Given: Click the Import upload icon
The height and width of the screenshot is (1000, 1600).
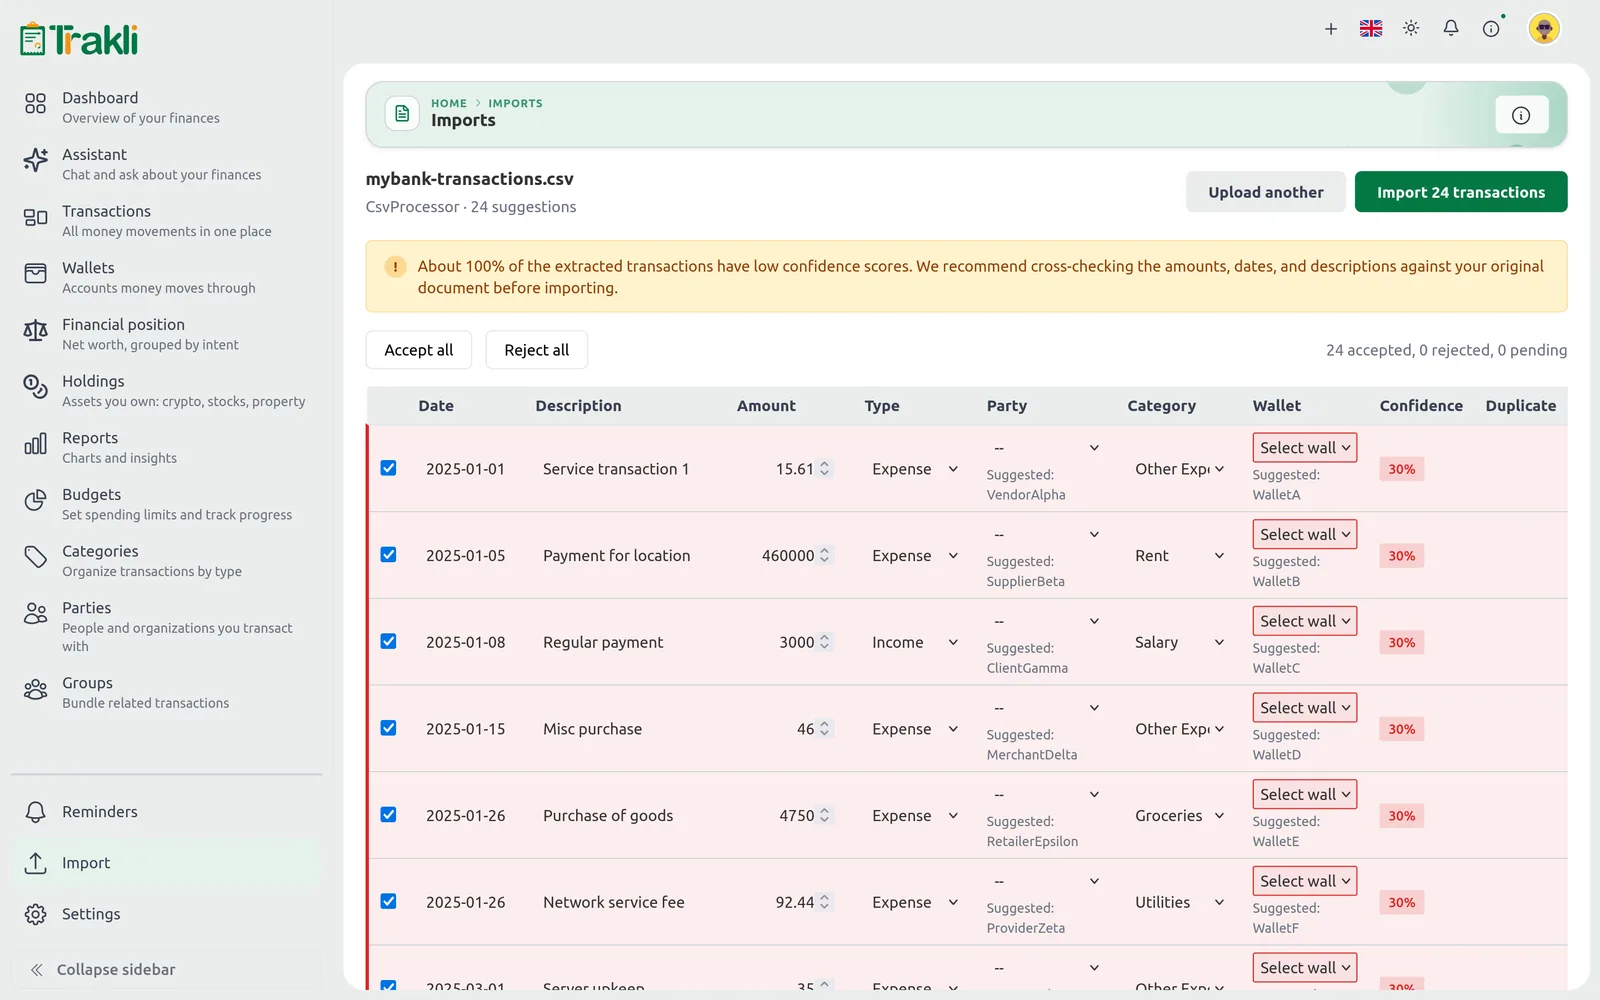Looking at the screenshot, I should (35, 863).
